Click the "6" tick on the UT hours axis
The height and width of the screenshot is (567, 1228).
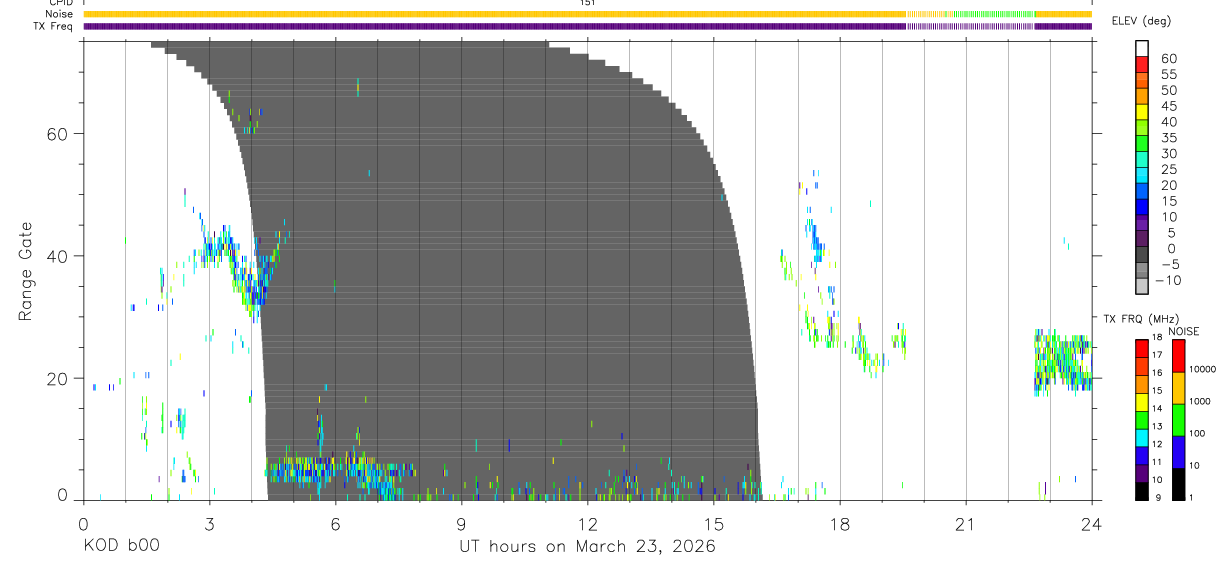[335, 524]
